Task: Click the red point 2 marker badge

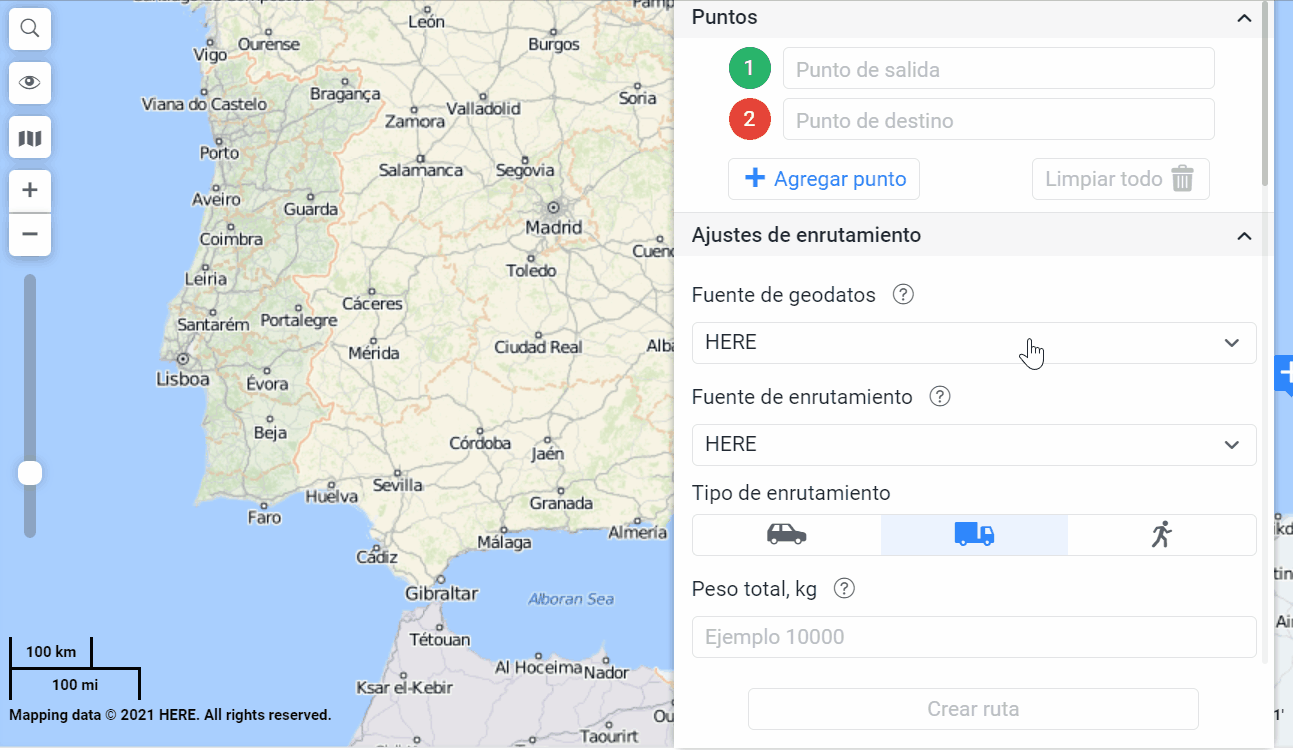Action: pos(750,118)
